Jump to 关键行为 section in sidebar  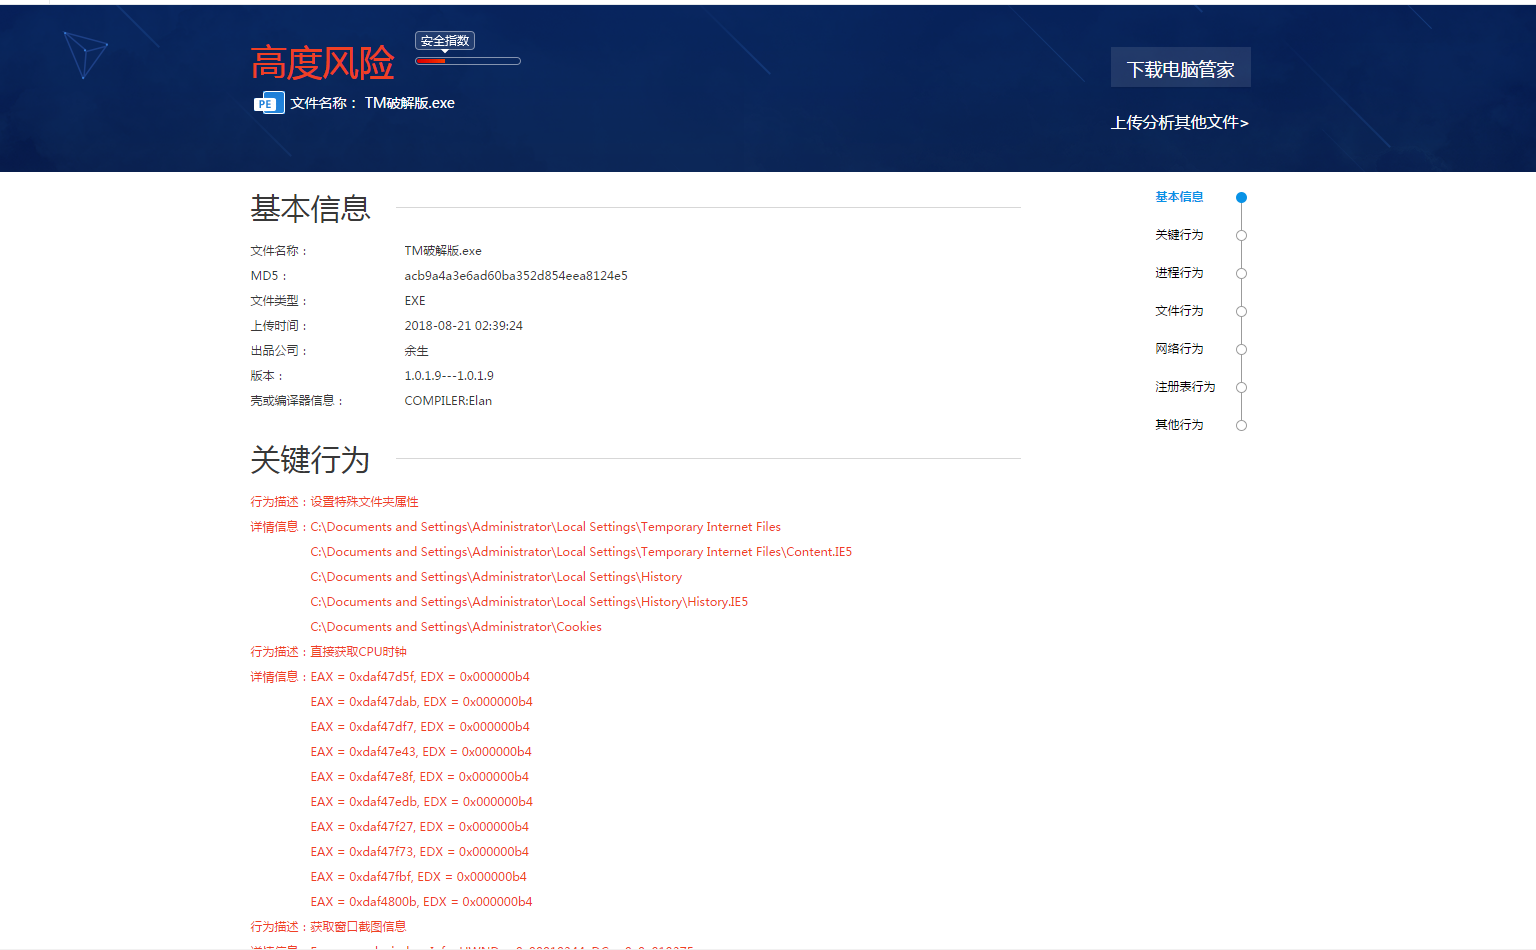[x=1179, y=235]
